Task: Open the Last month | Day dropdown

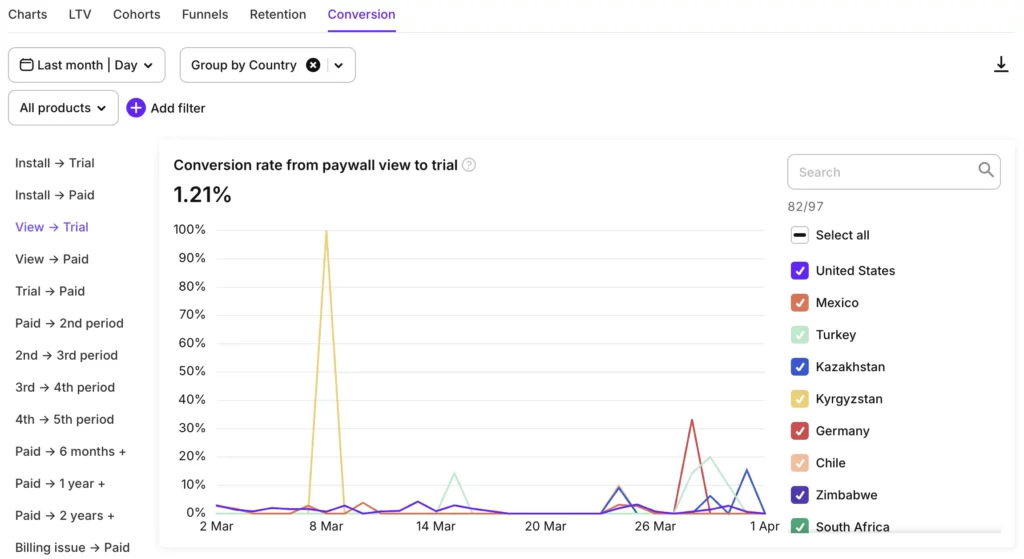Action: [86, 65]
